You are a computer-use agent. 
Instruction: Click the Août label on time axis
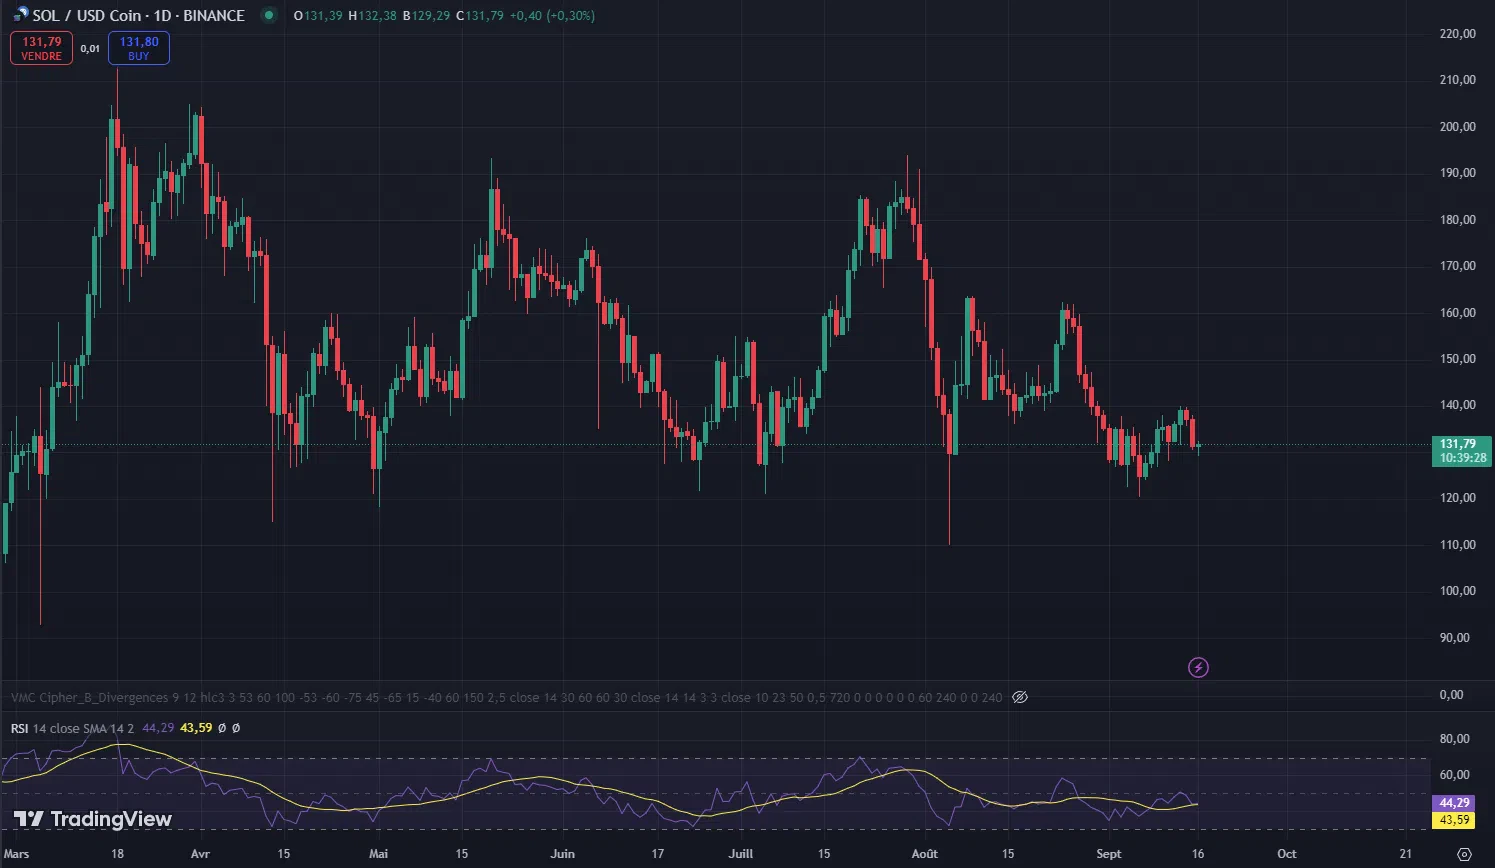925,854
